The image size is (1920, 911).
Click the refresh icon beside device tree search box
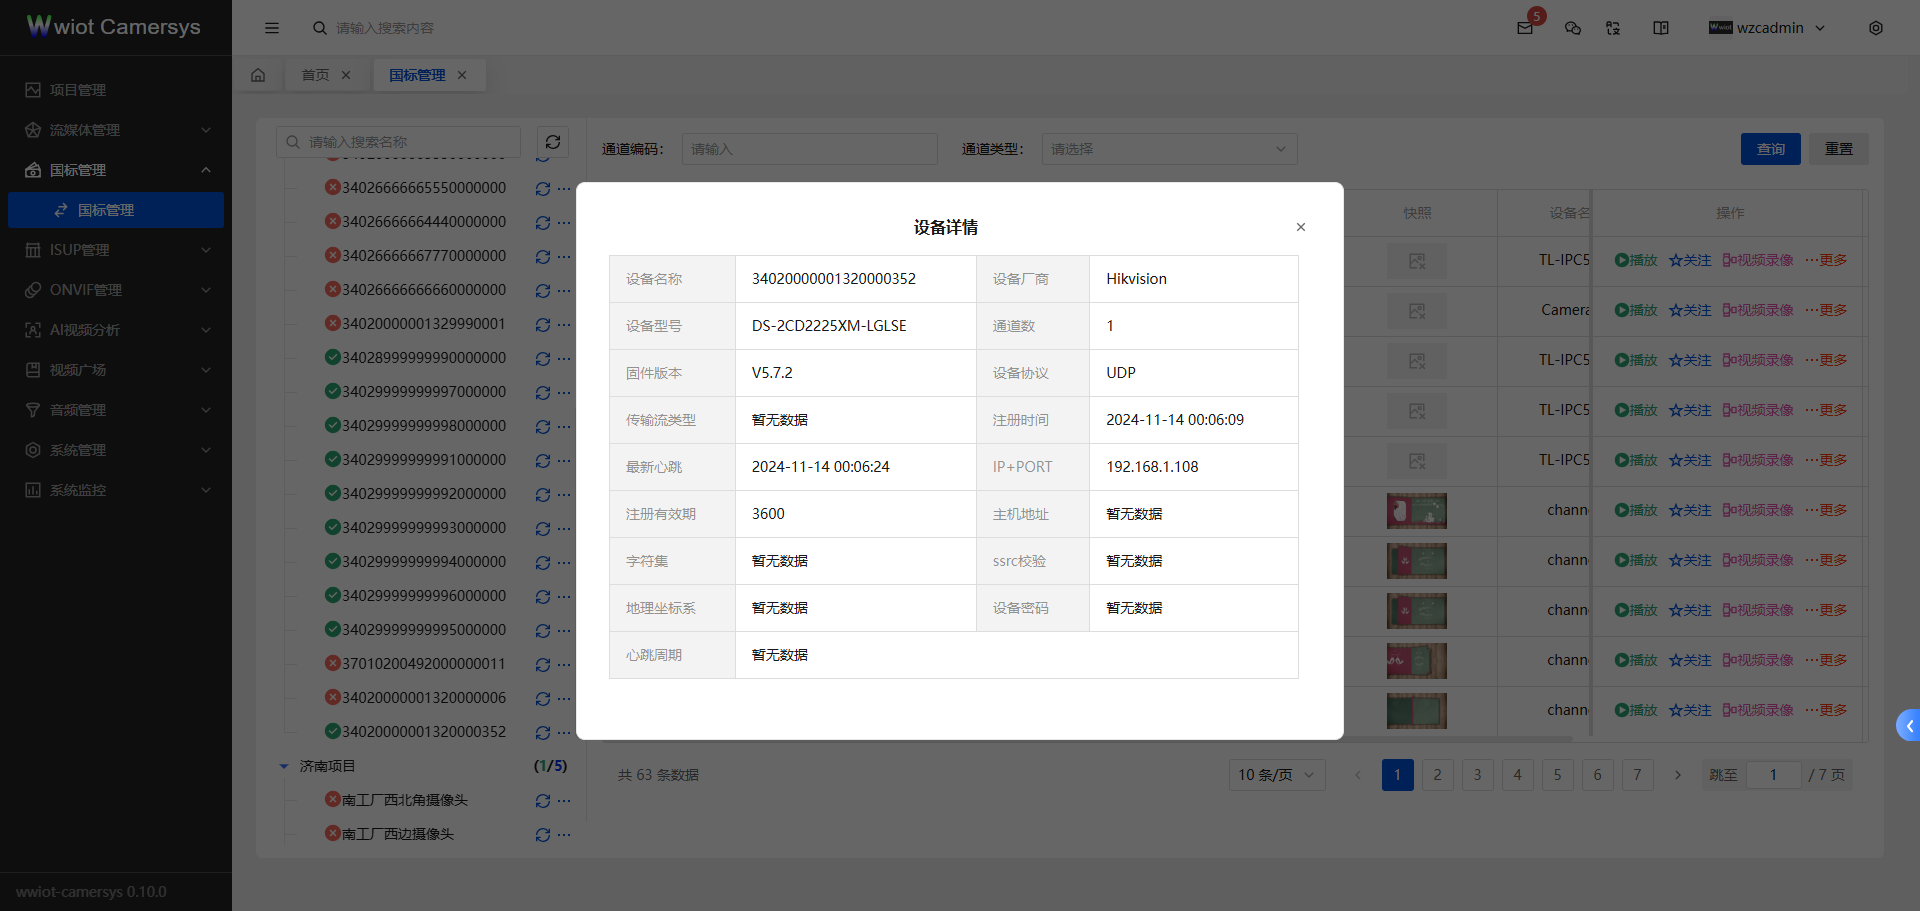pyautogui.click(x=552, y=142)
